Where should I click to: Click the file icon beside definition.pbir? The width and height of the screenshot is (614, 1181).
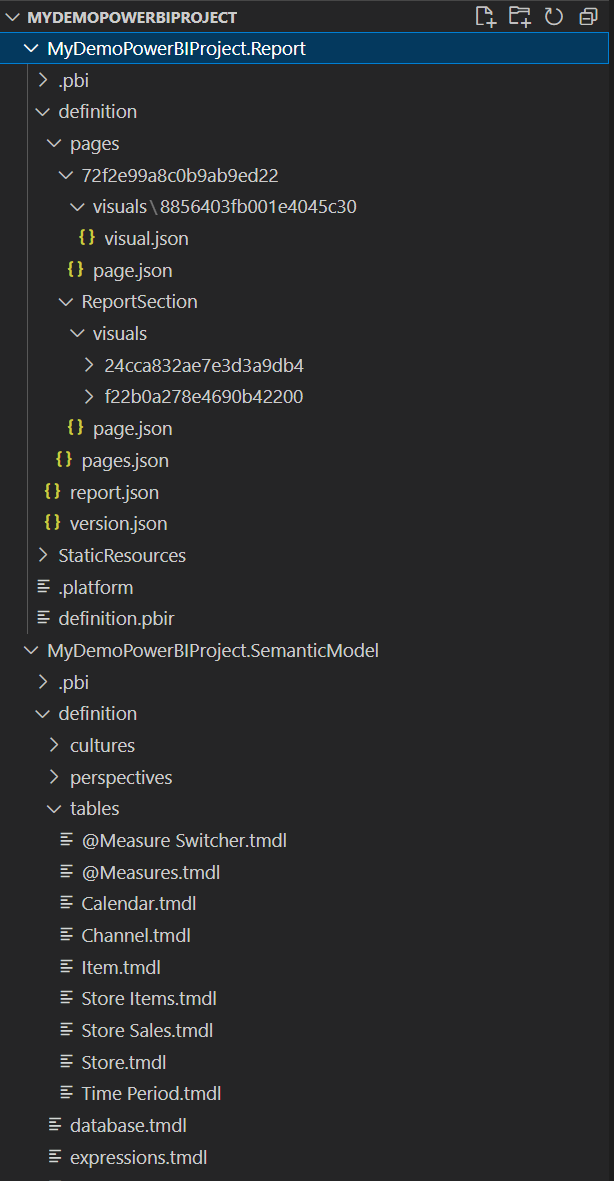42,618
